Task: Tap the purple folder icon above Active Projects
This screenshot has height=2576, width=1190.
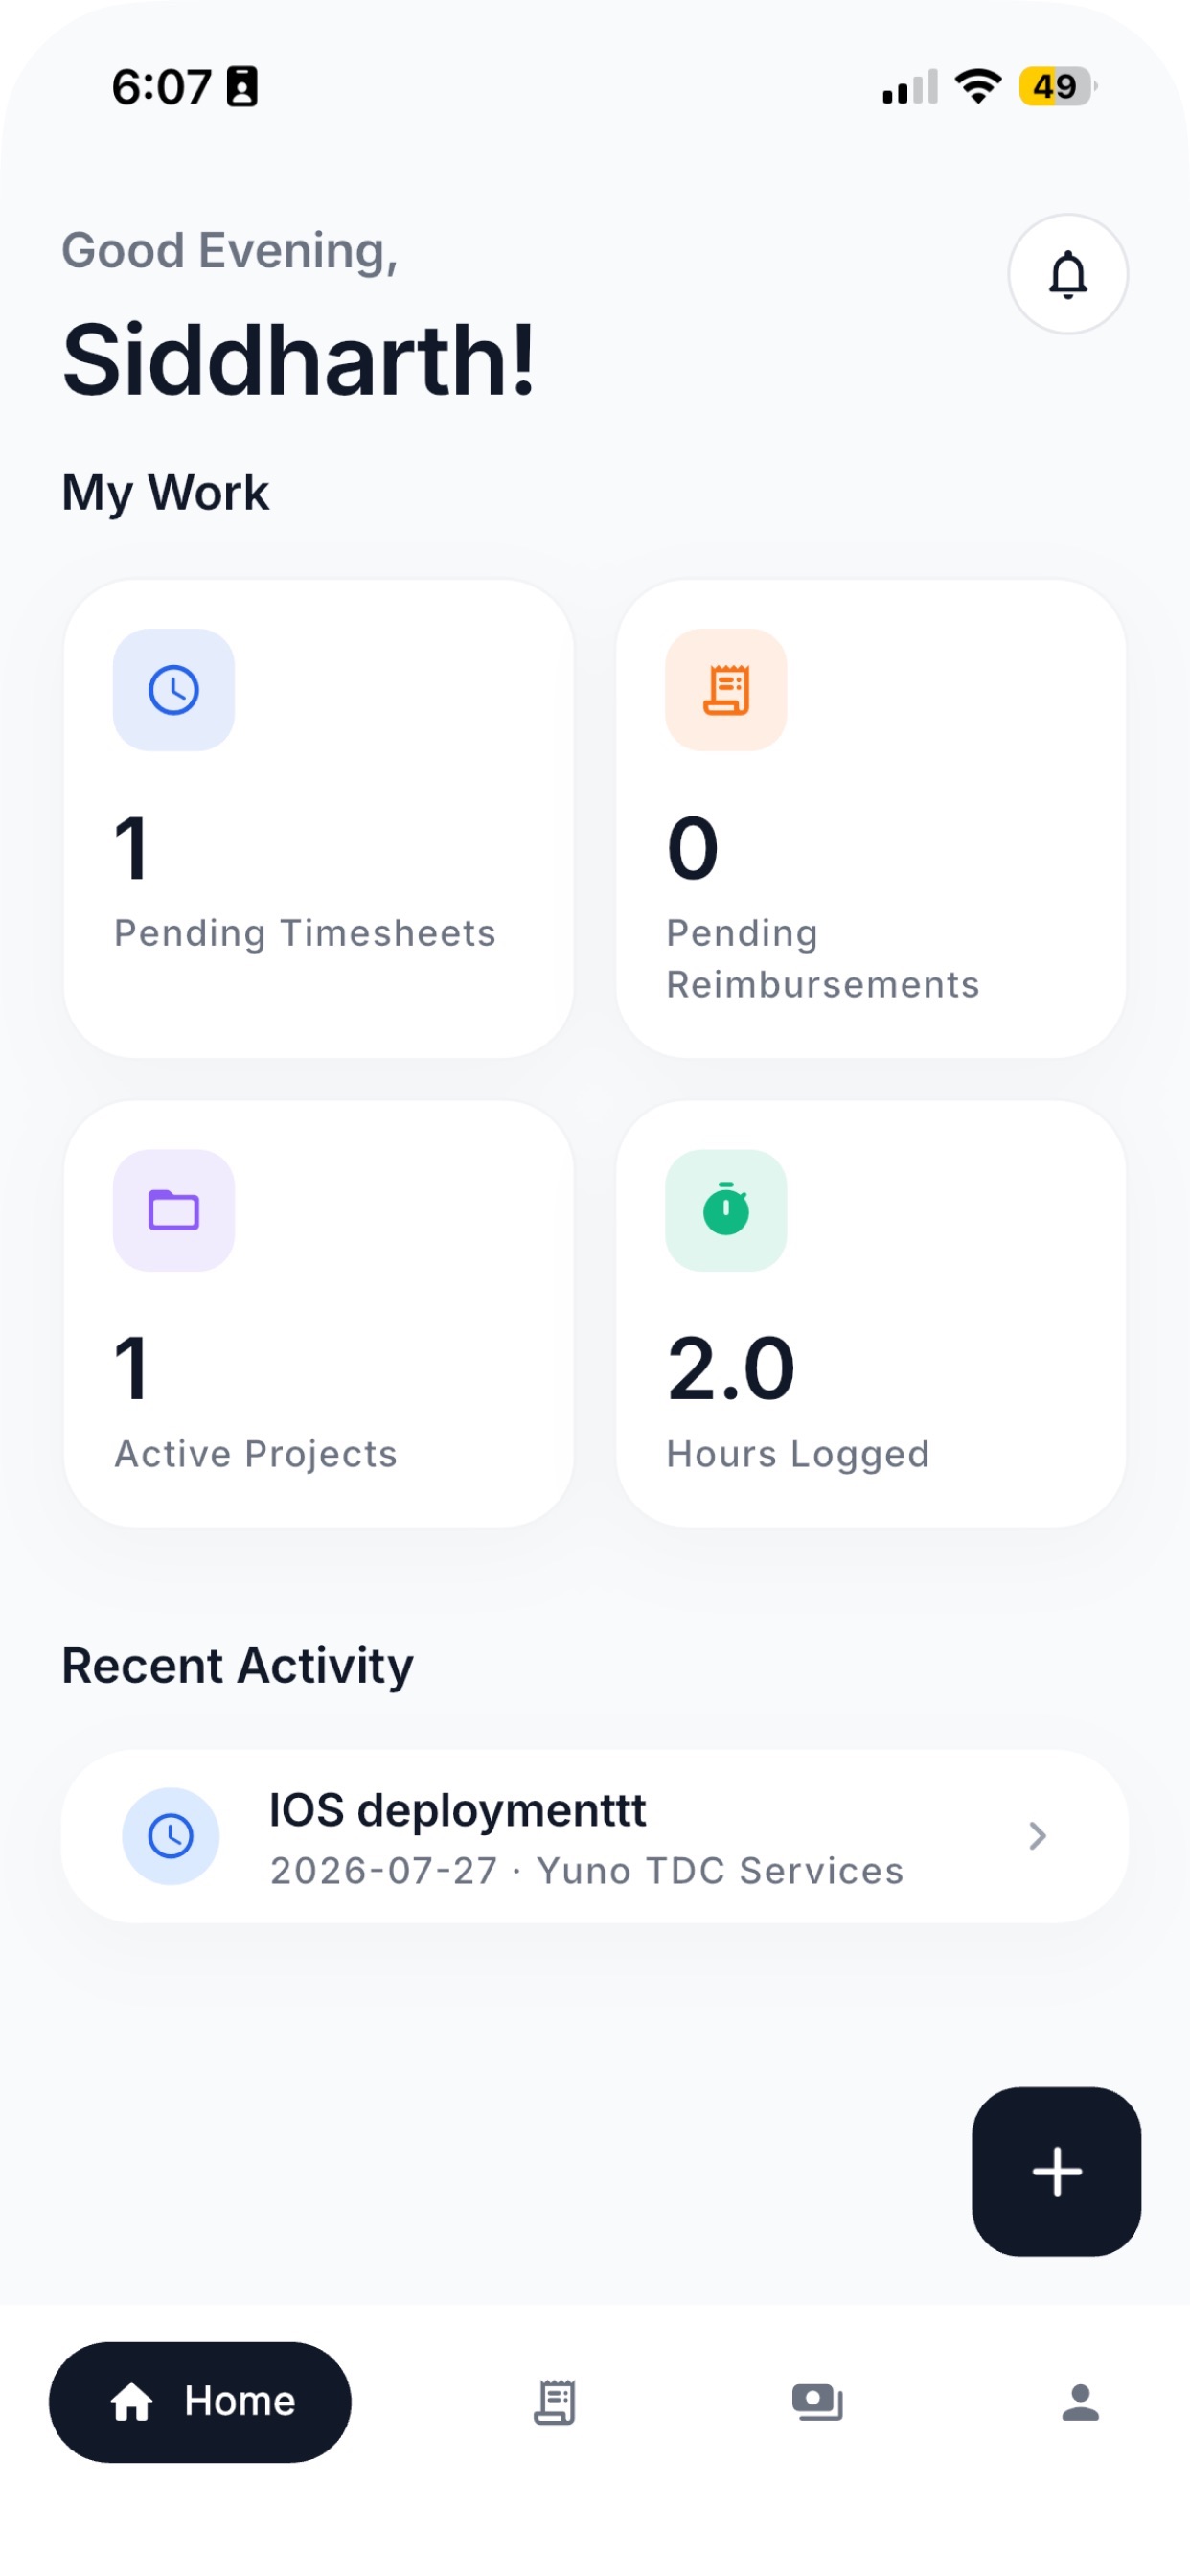Action: tap(174, 1210)
